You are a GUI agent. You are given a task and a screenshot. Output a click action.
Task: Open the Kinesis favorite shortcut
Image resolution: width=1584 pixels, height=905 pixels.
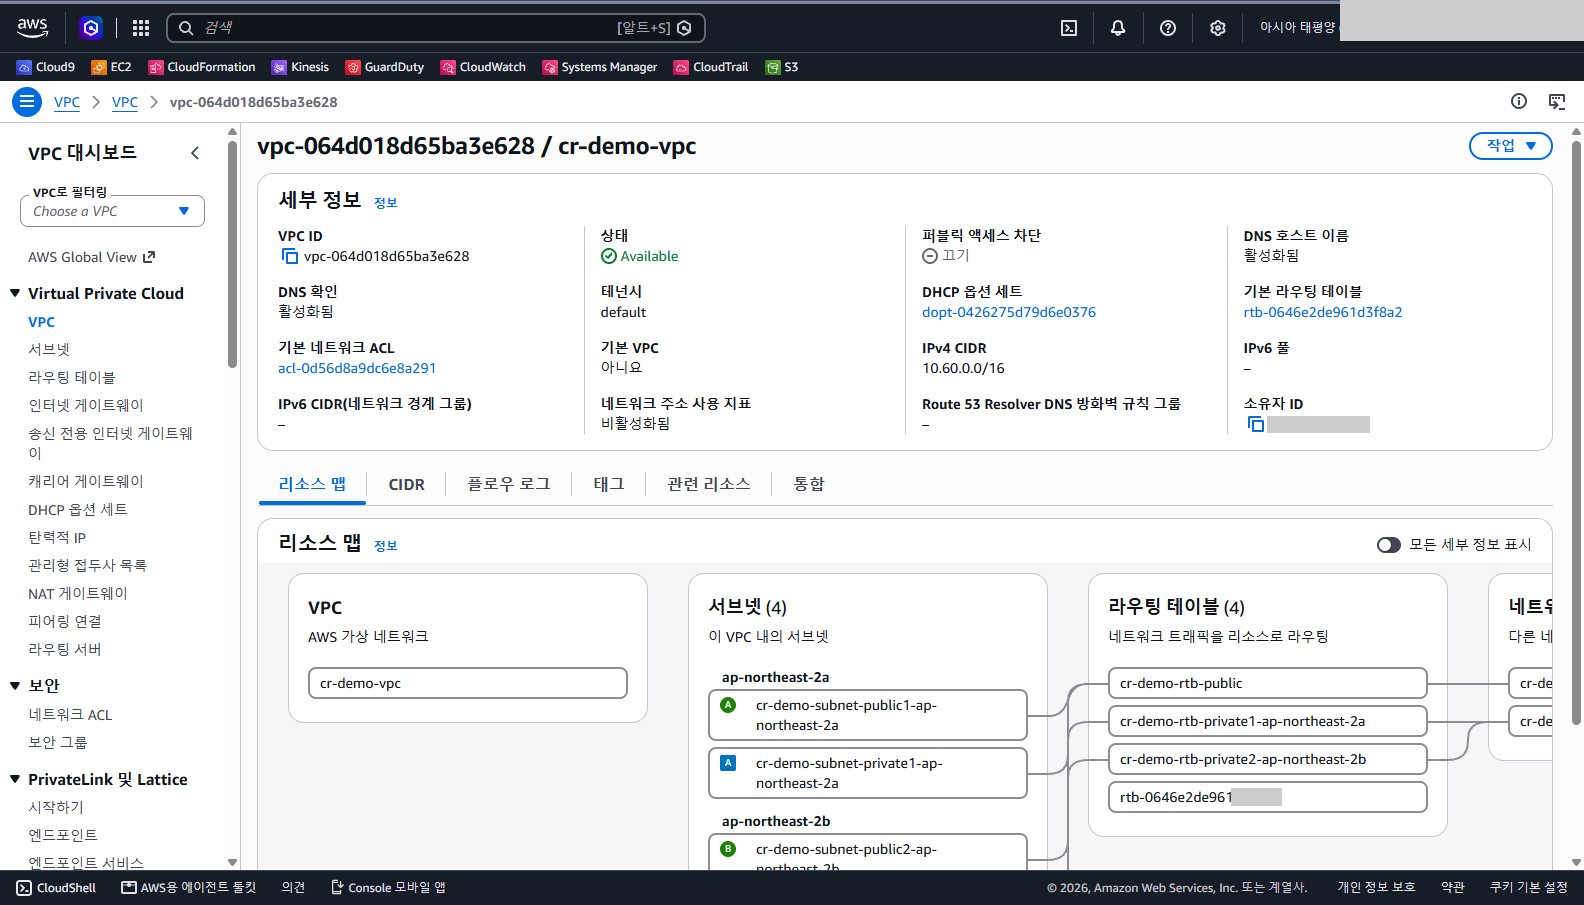[300, 67]
